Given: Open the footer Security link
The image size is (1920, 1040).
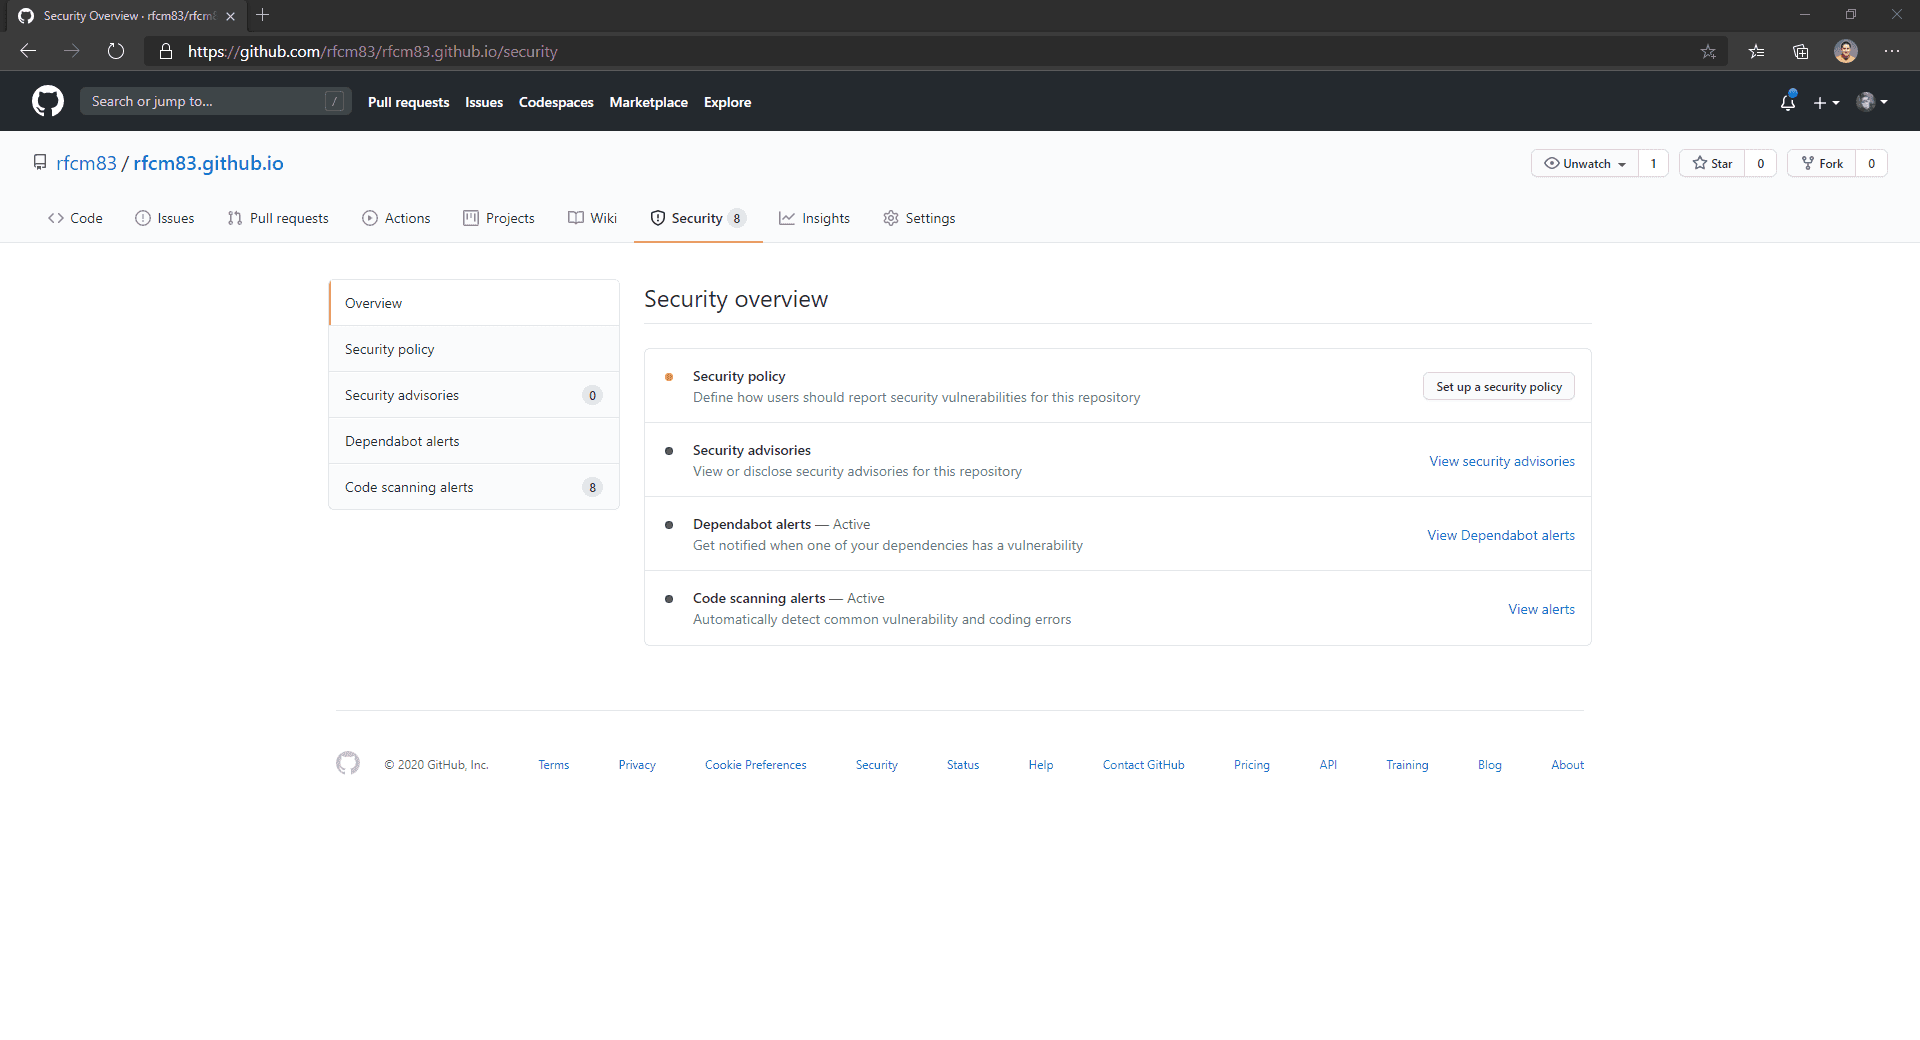Looking at the screenshot, I should (876, 765).
